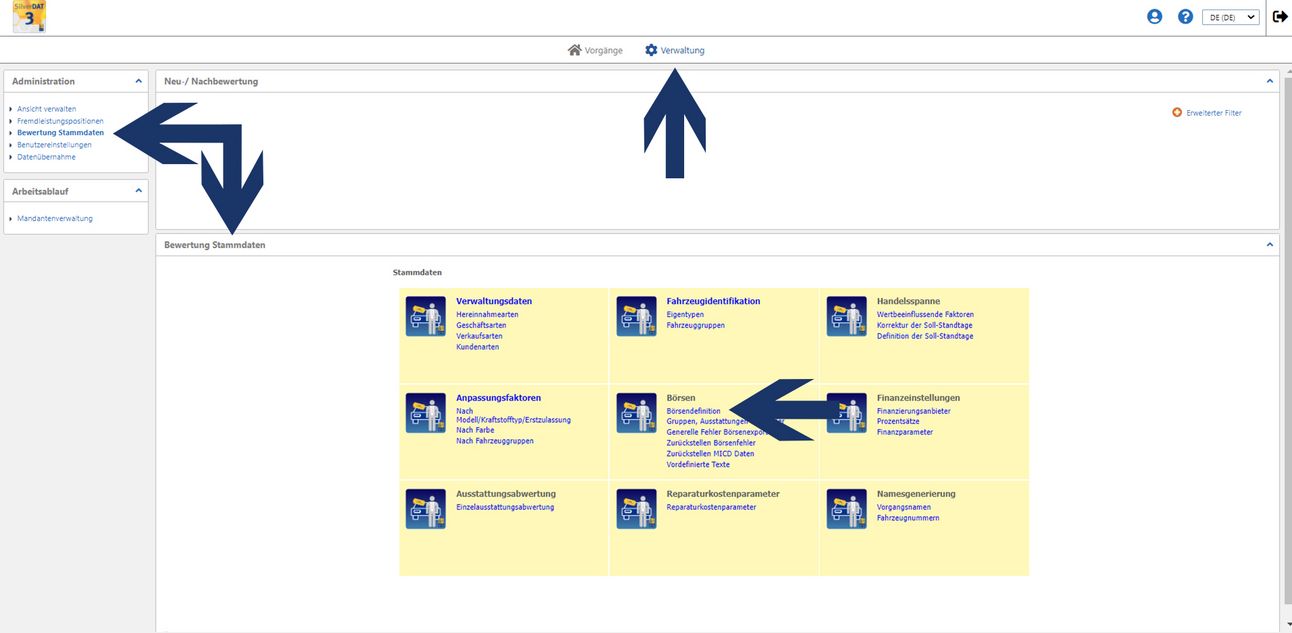This screenshot has height=633, width=1292.
Task: Switch to the Vorgänge tab
Action: 595,50
